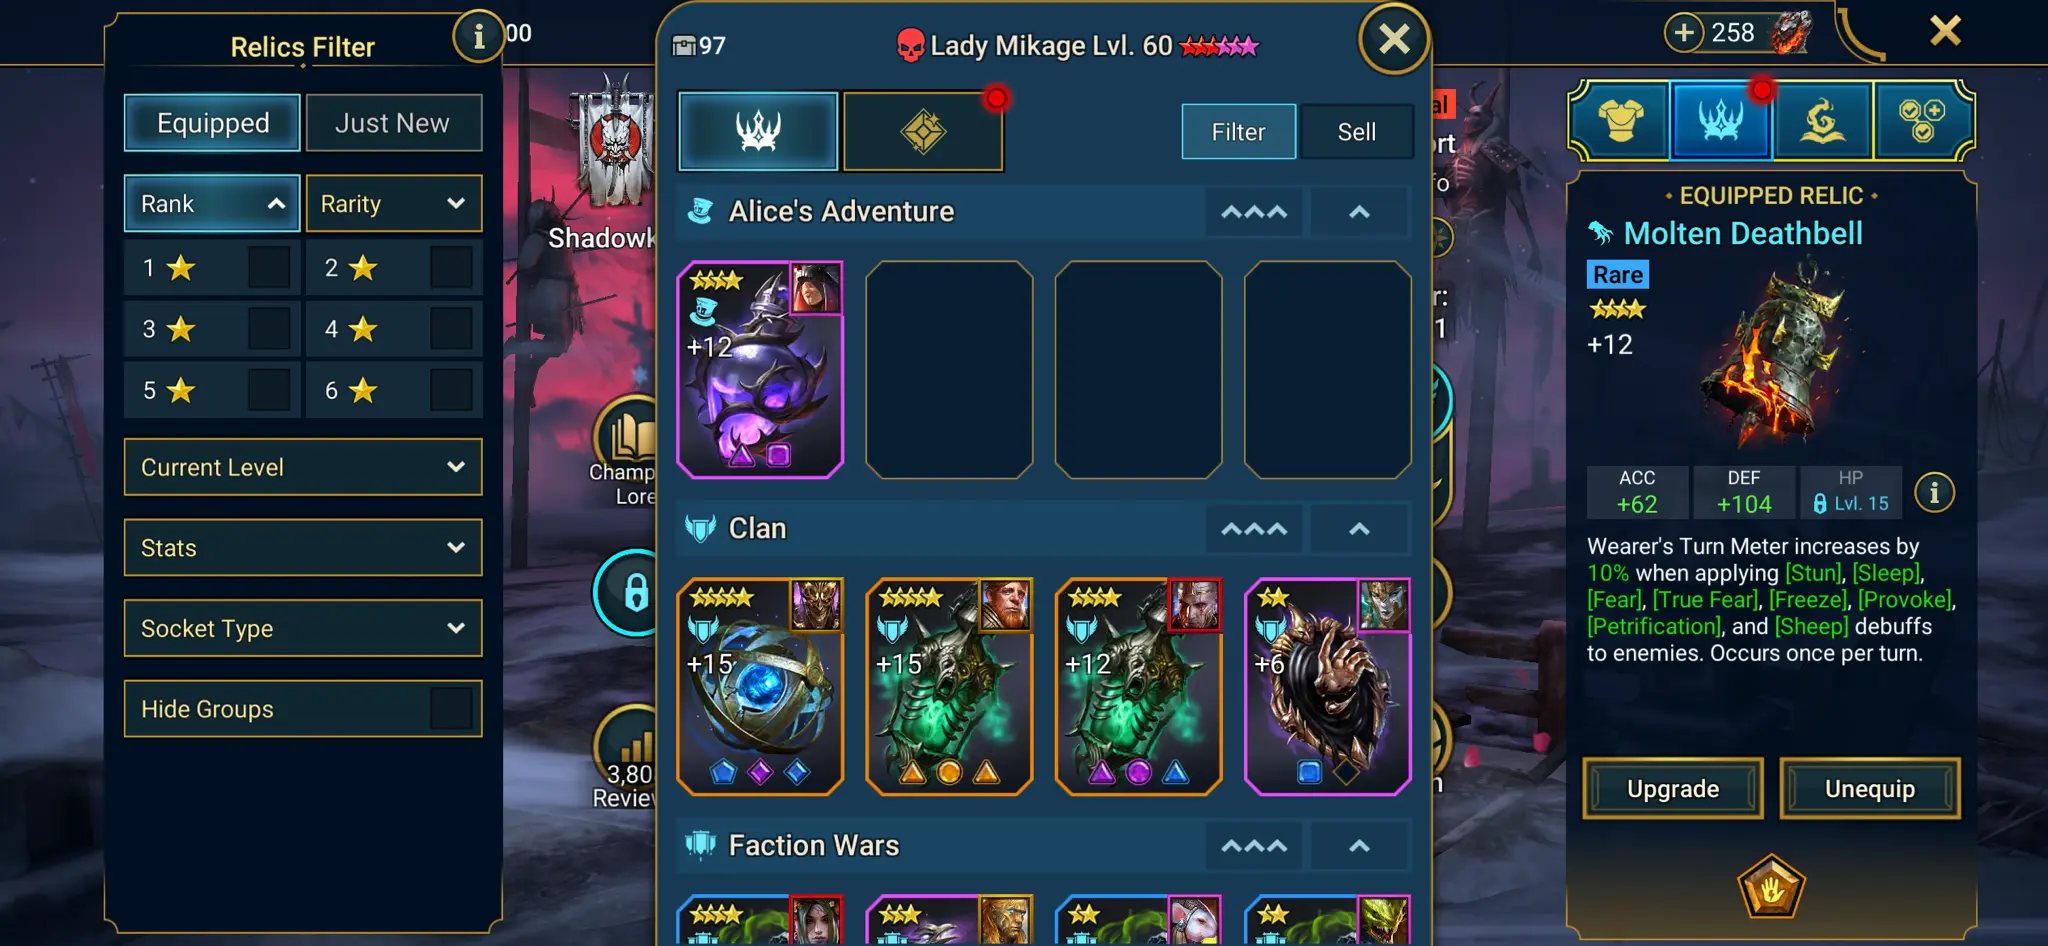Open the dragon accessories tab icon
Image resolution: width=2048 pixels, height=946 pixels.
click(x=1822, y=121)
